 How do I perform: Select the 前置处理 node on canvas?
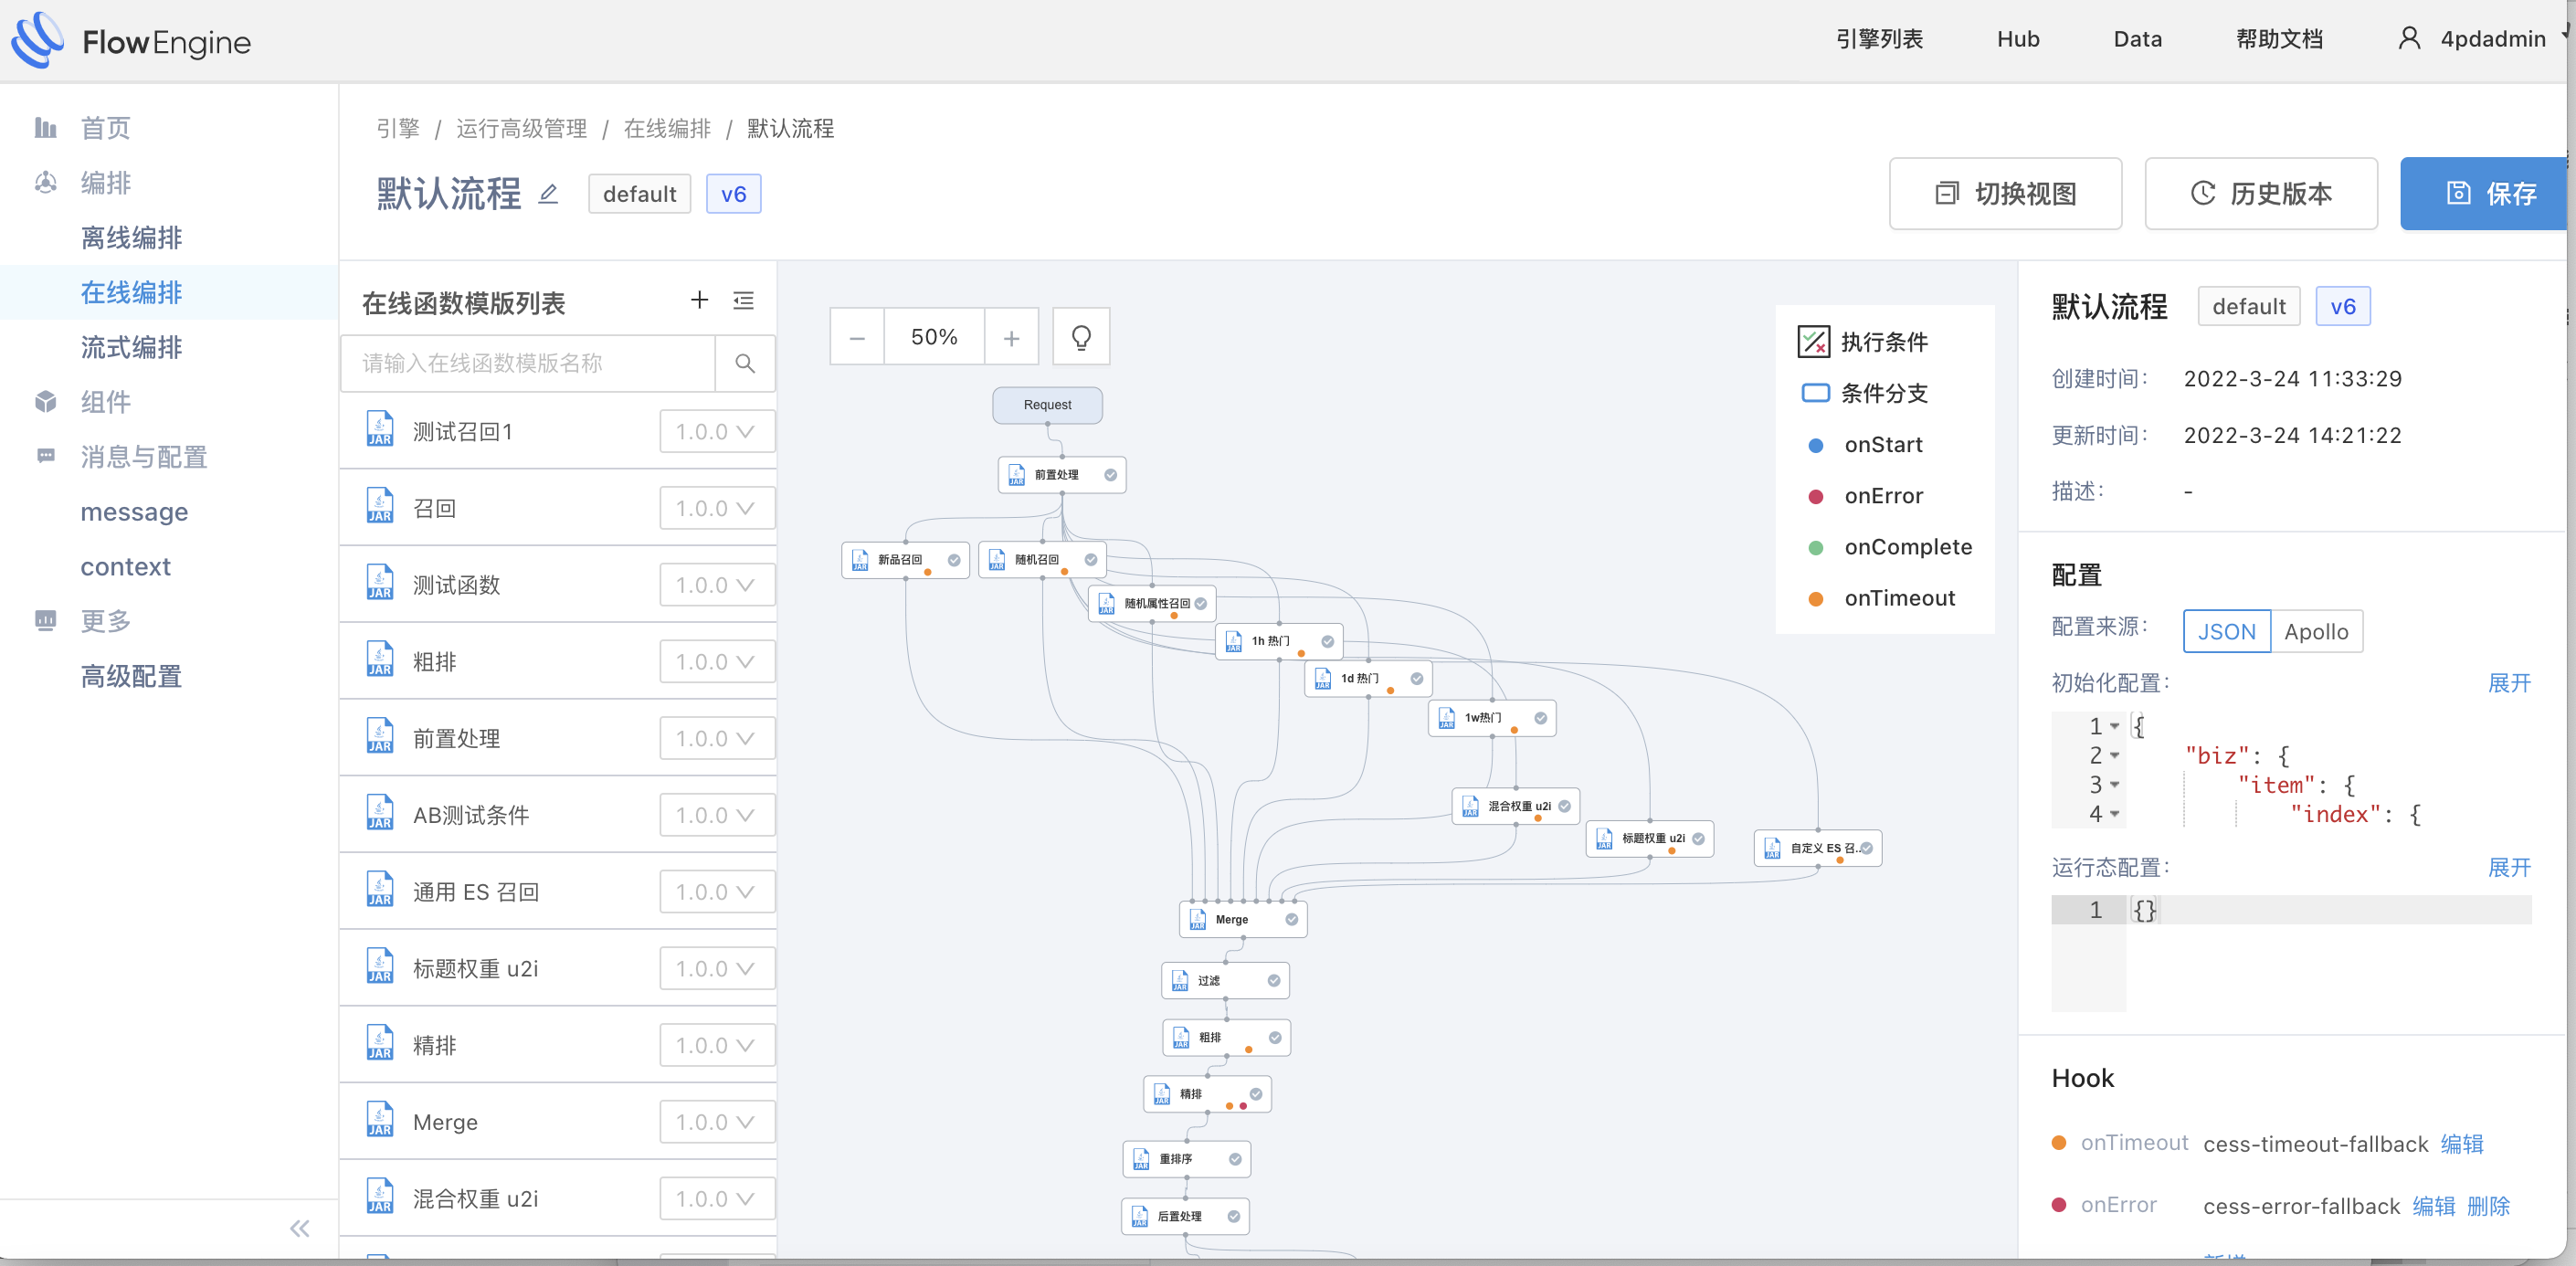[x=1061, y=475]
